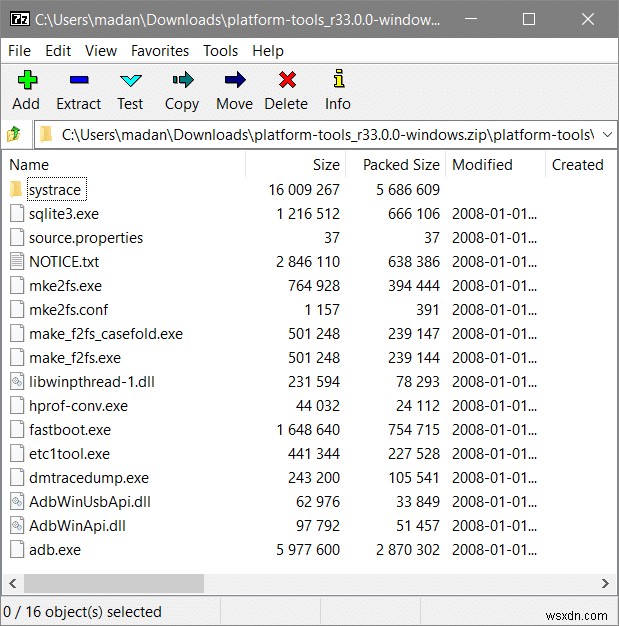Expand the address bar path dropdown
Viewport: 619px width, 626px height.
coord(607,135)
